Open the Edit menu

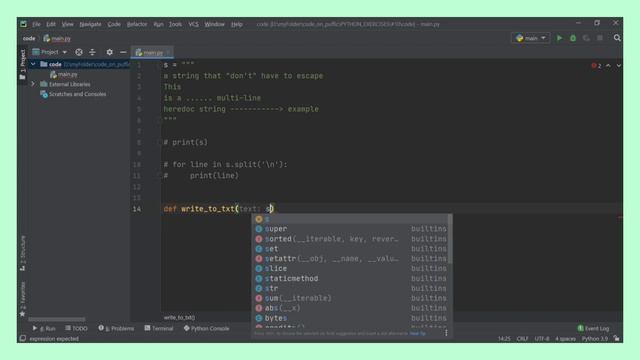51,24
